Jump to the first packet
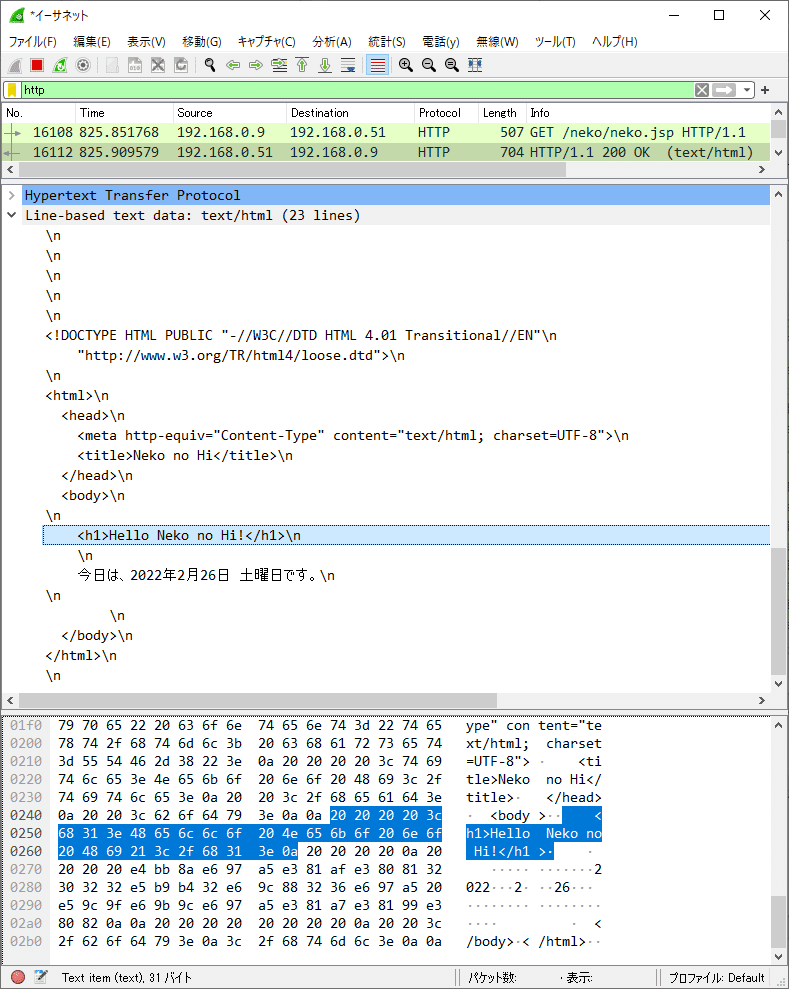 [302, 65]
